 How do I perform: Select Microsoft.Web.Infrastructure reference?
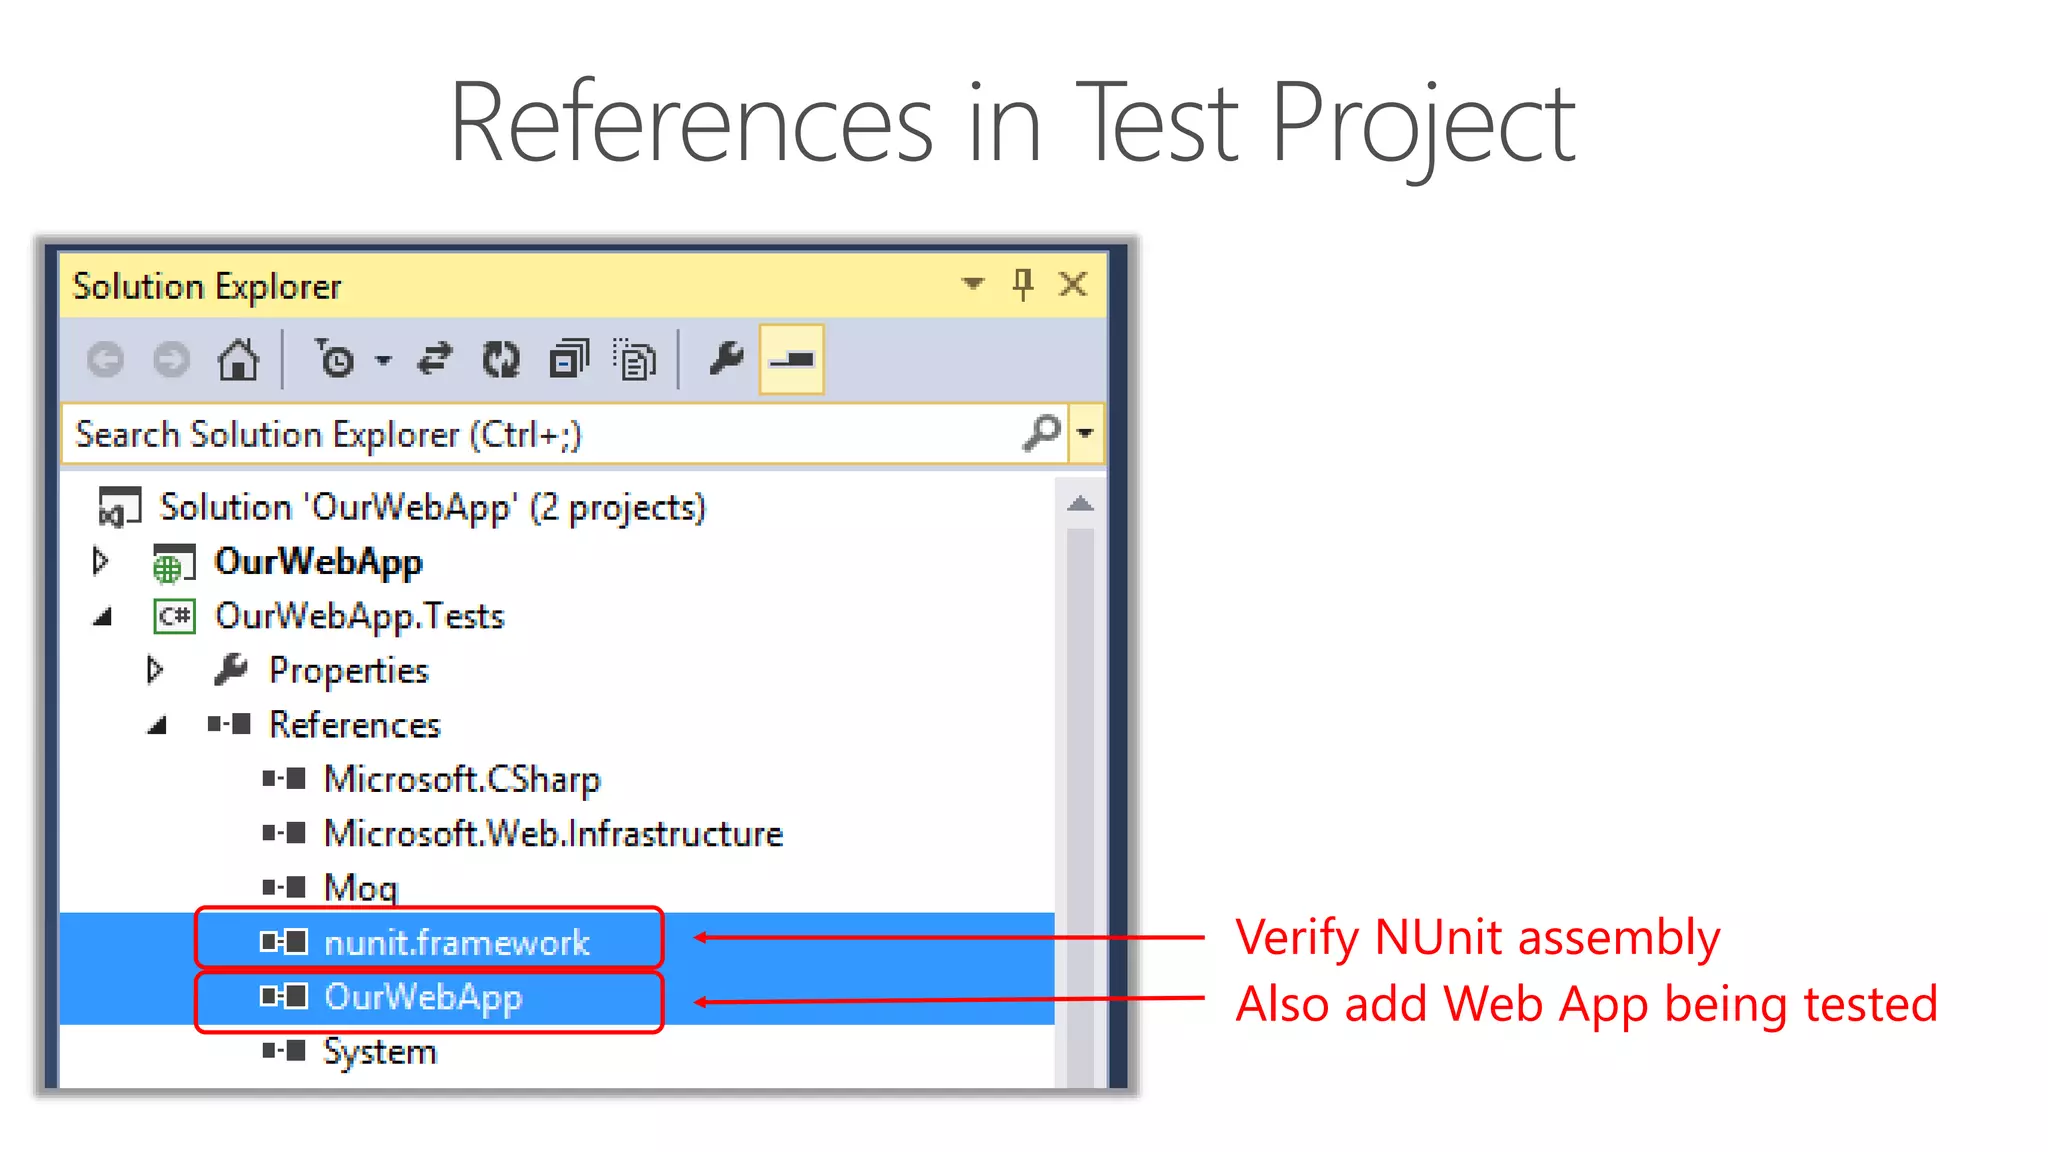553,833
